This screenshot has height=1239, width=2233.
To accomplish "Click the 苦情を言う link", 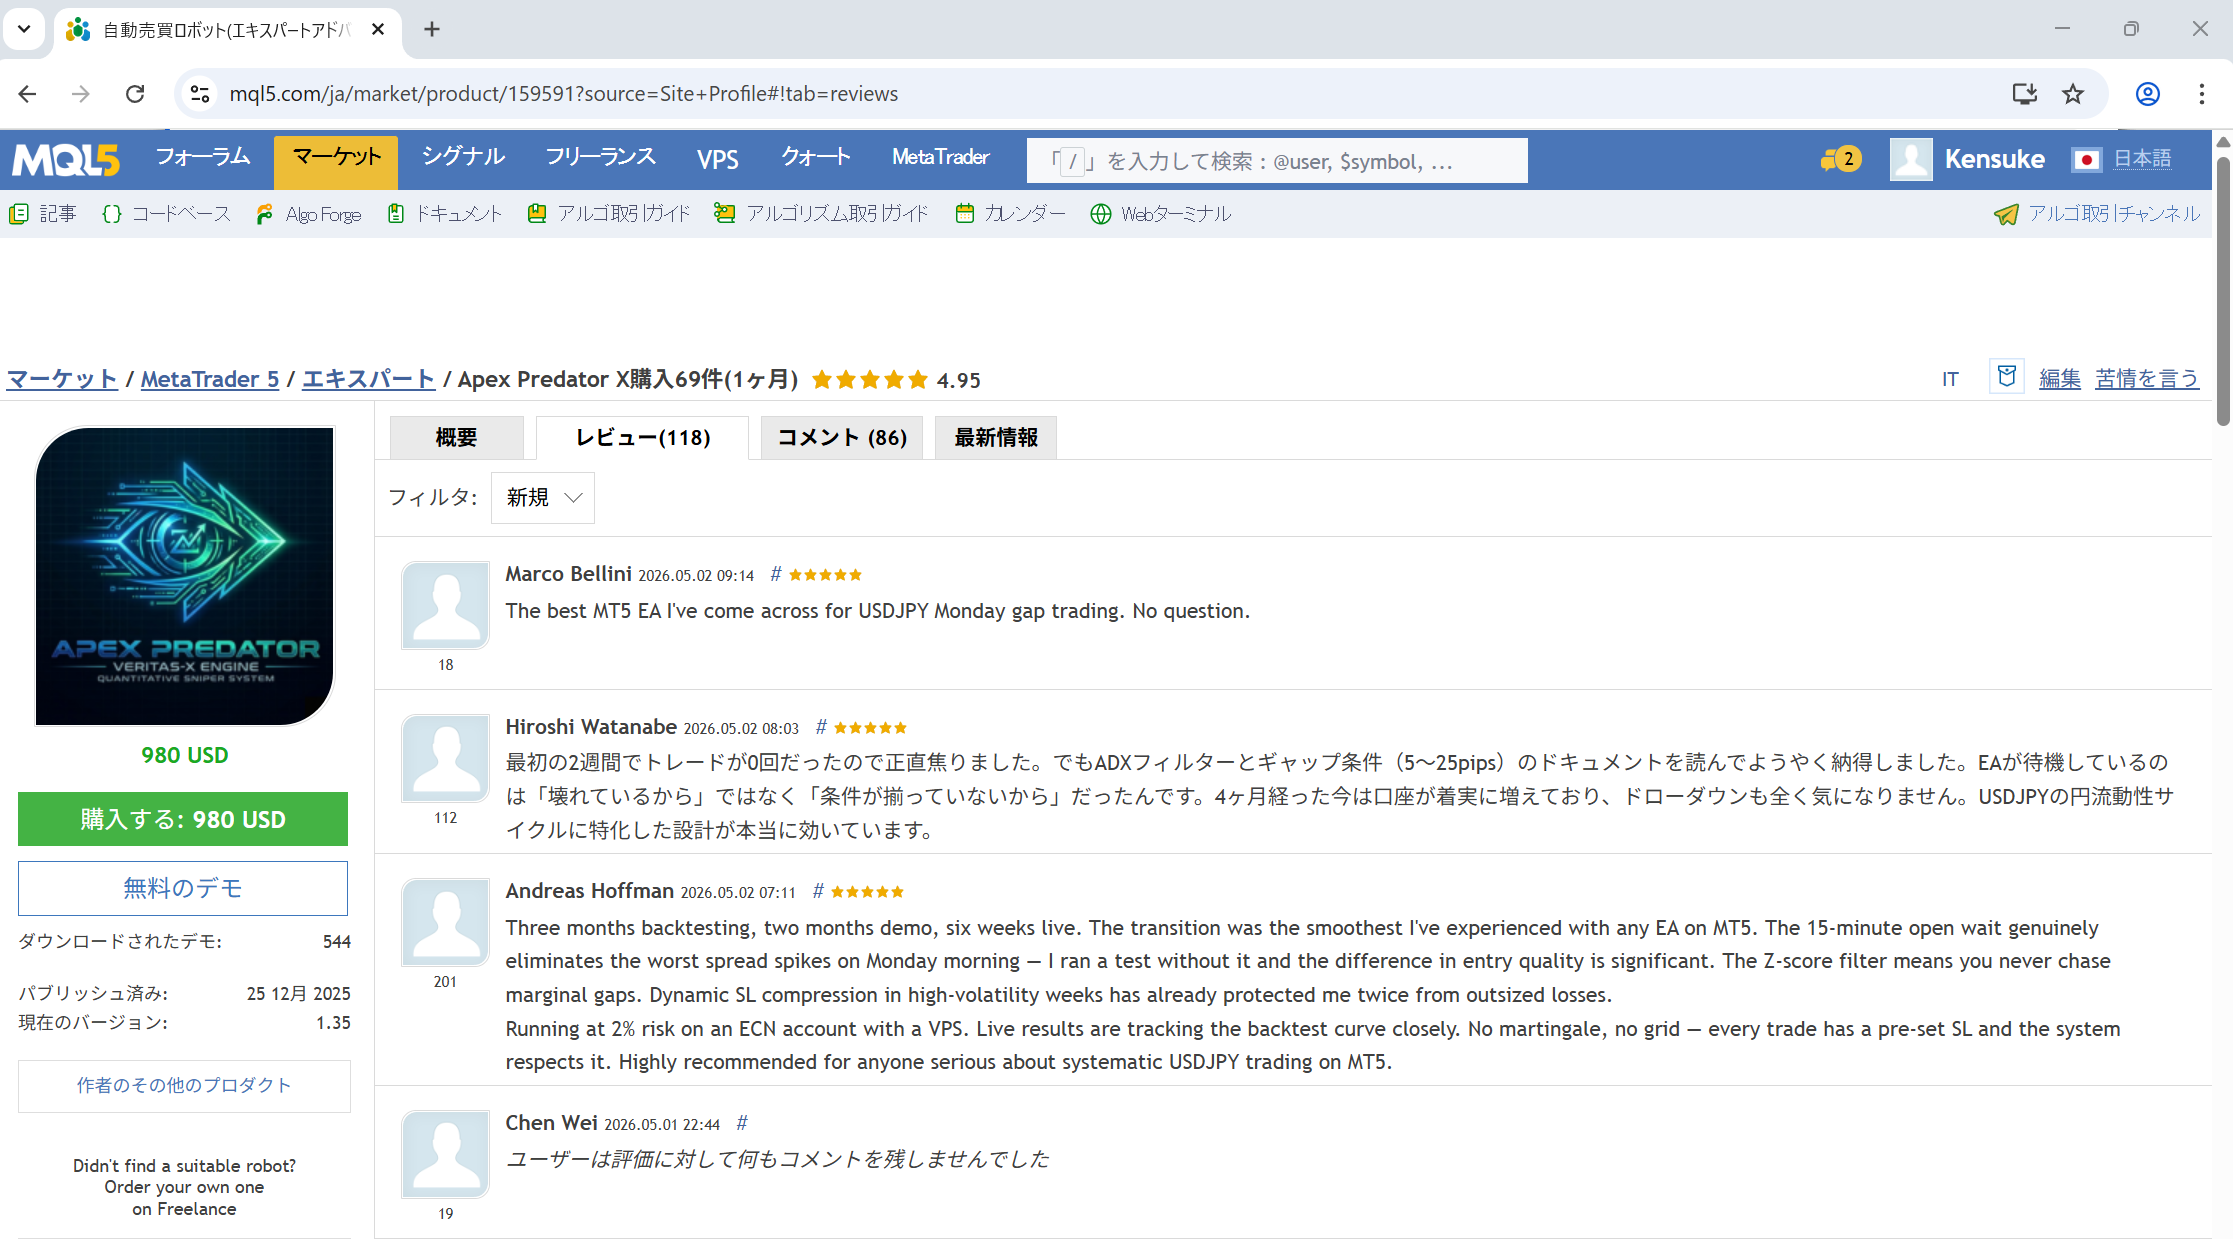I will click(2147, 379).
